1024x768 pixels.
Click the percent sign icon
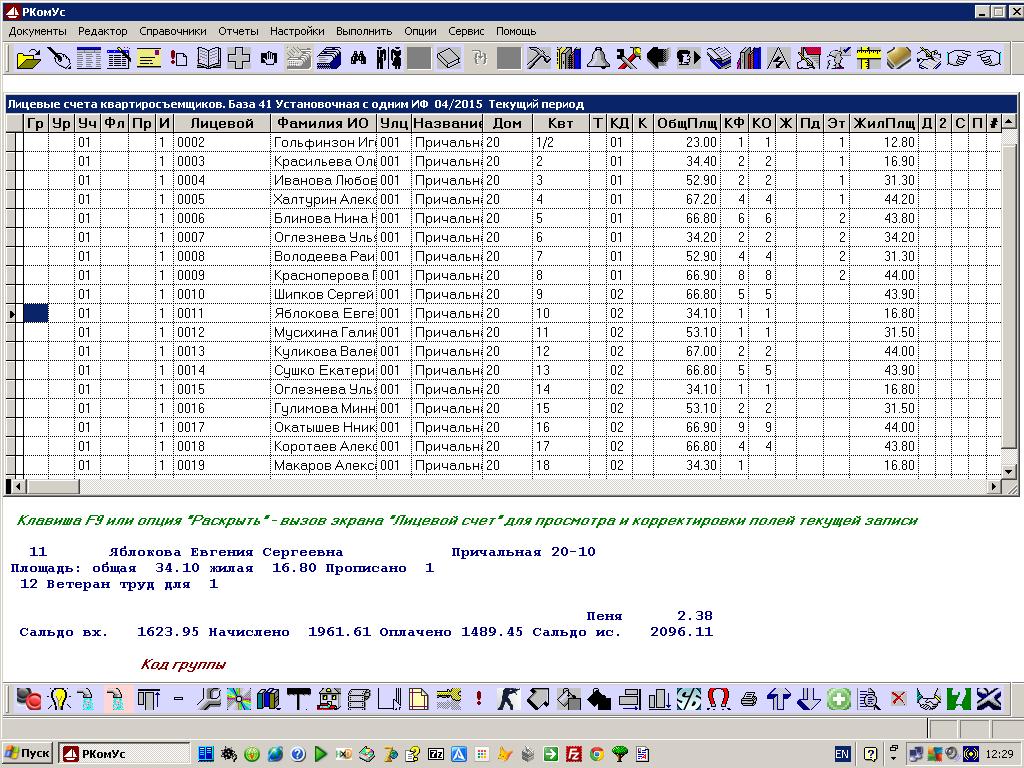(x=688, y=698)
